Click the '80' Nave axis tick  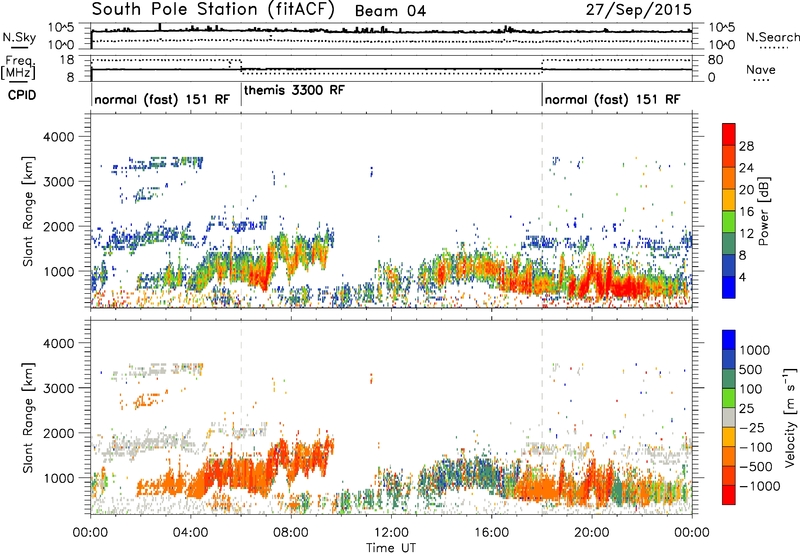716,60
